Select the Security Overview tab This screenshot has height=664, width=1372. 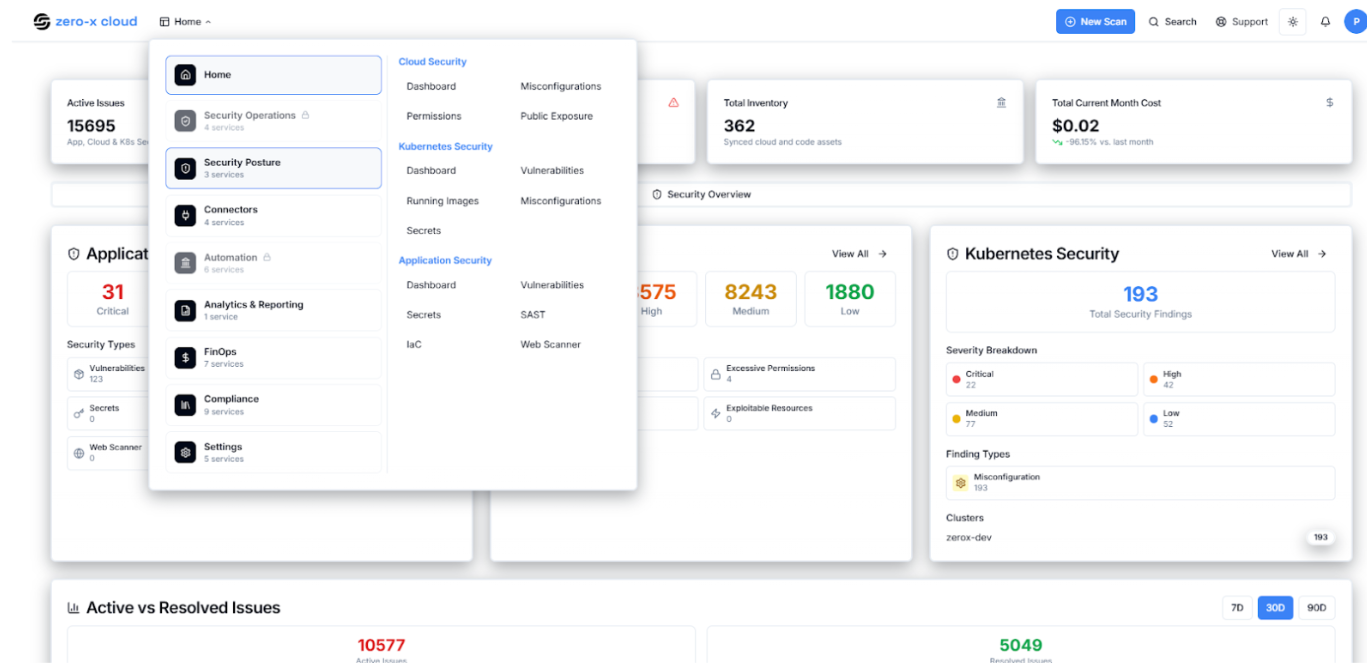point(701,194)
